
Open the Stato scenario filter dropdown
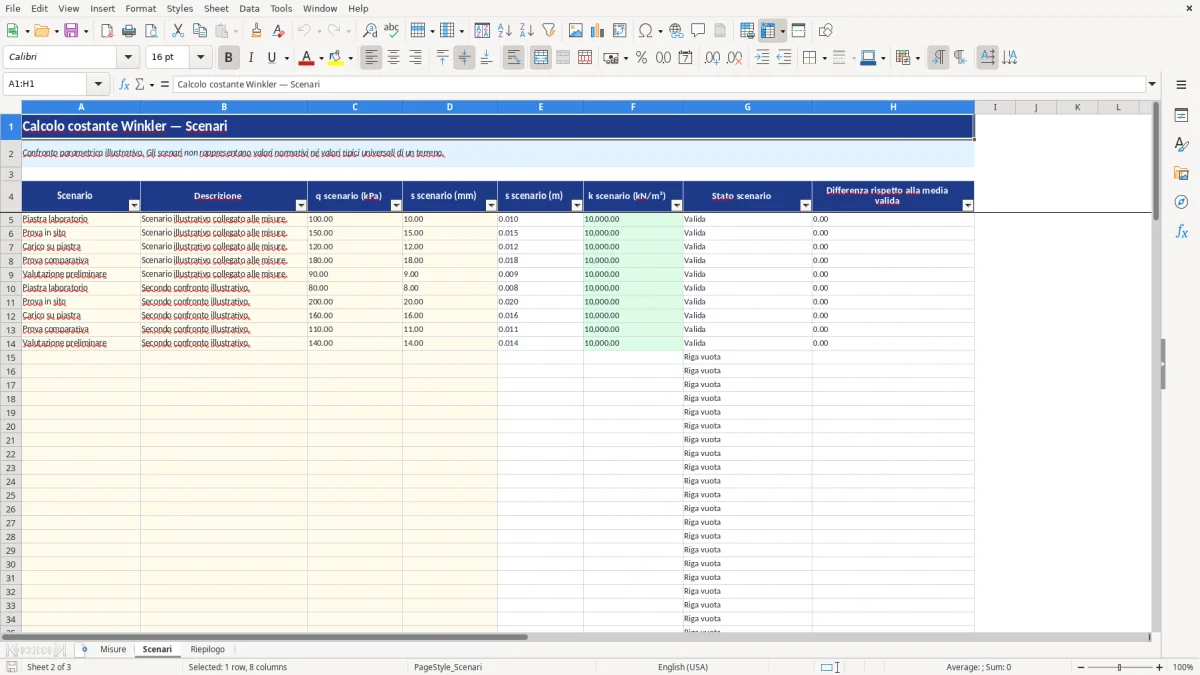tap(806, 205)
